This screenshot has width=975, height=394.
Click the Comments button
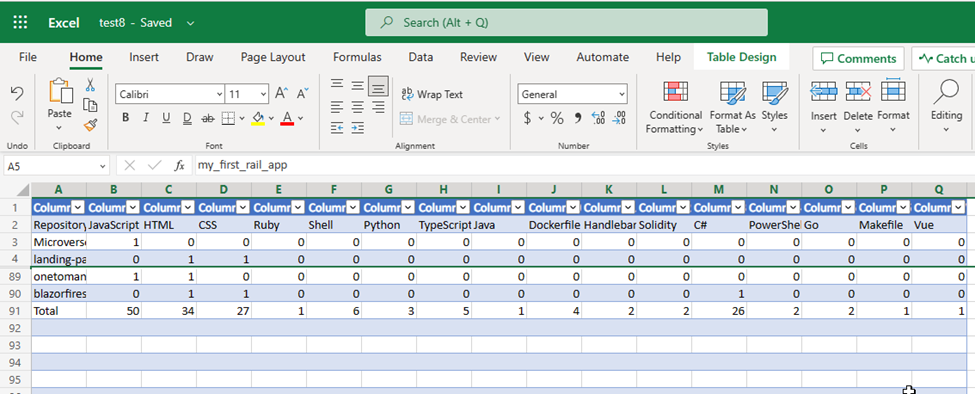click(858, 59)
